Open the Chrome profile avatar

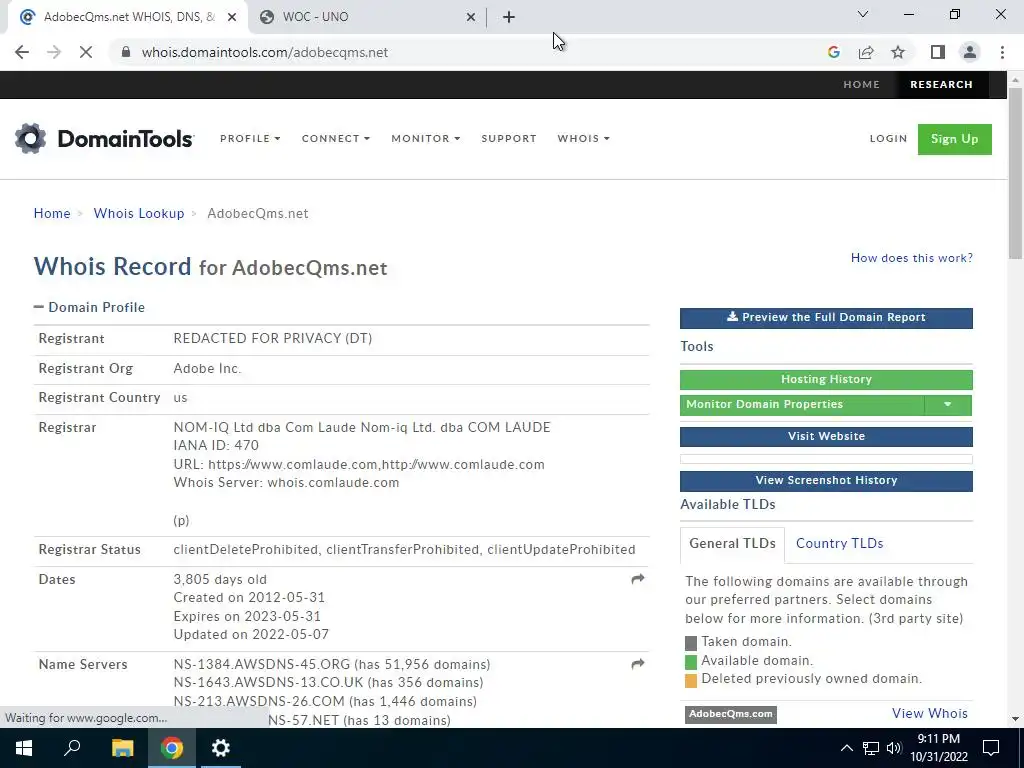pyautogui.click(x=970, y=52)
